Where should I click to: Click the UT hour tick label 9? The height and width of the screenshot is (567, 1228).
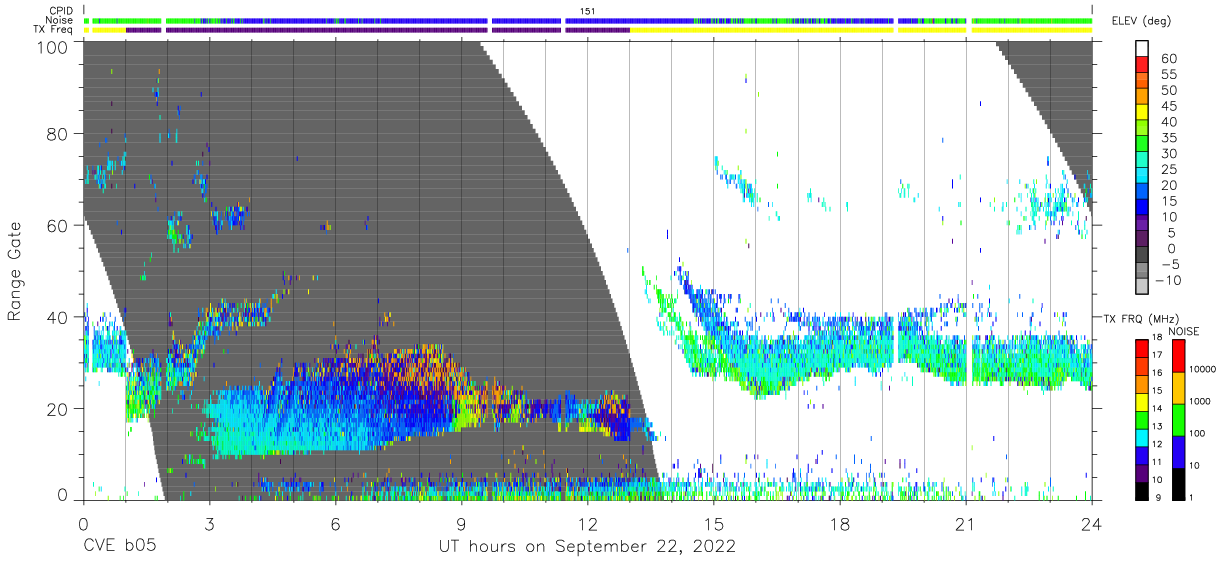(x=461, y=524)
